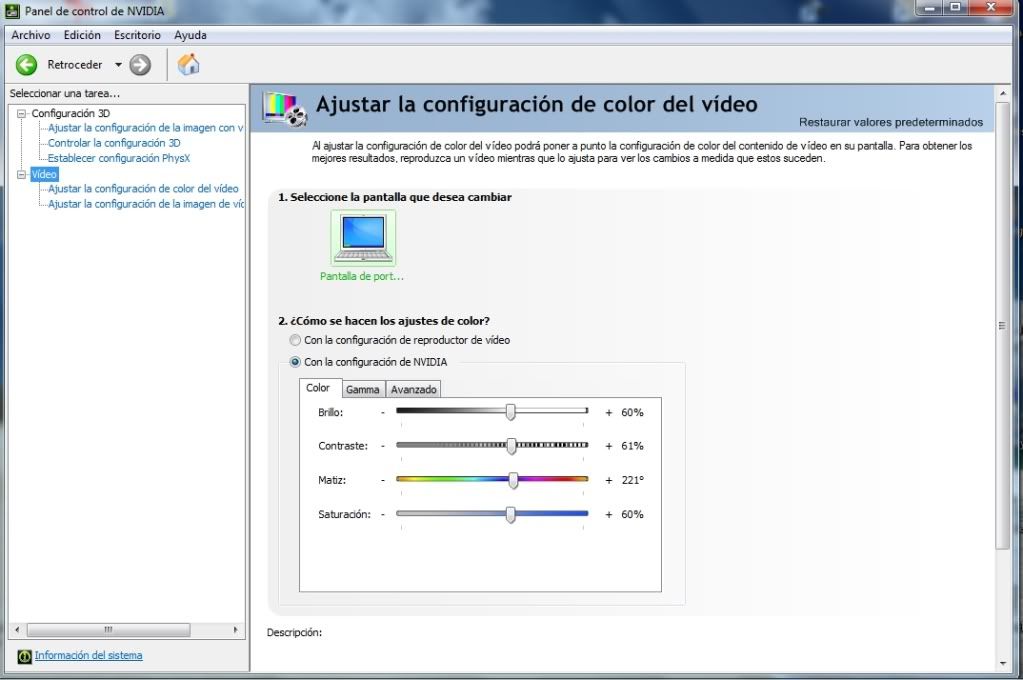
Task: Select Con la configuración de reproductor de vídeo
Action: [399, 340]
